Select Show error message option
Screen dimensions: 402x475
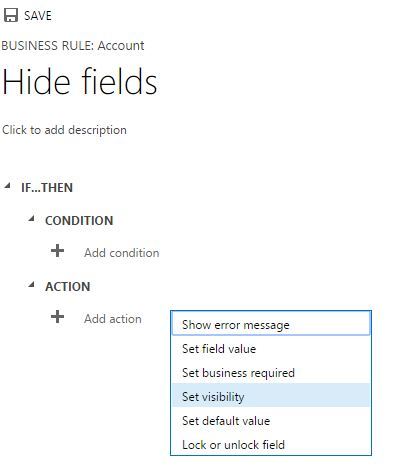[271, 324]
